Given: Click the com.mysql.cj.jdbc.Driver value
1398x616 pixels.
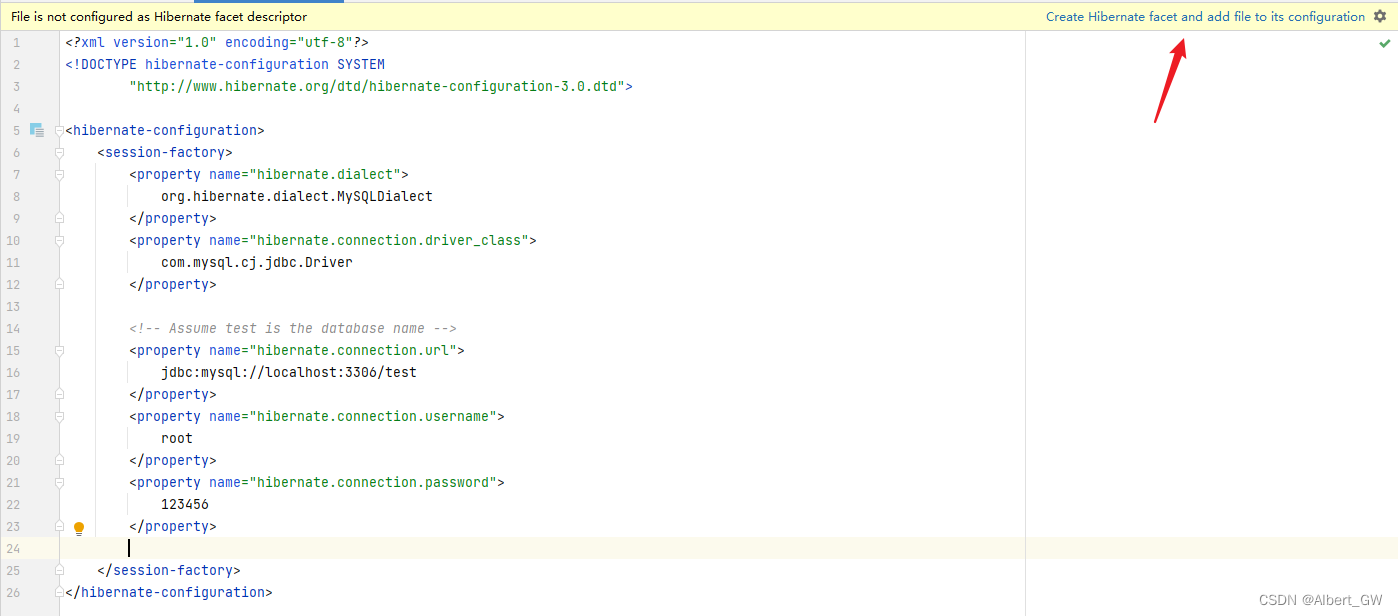Looking at the screenshot, I should click(256, 261).
